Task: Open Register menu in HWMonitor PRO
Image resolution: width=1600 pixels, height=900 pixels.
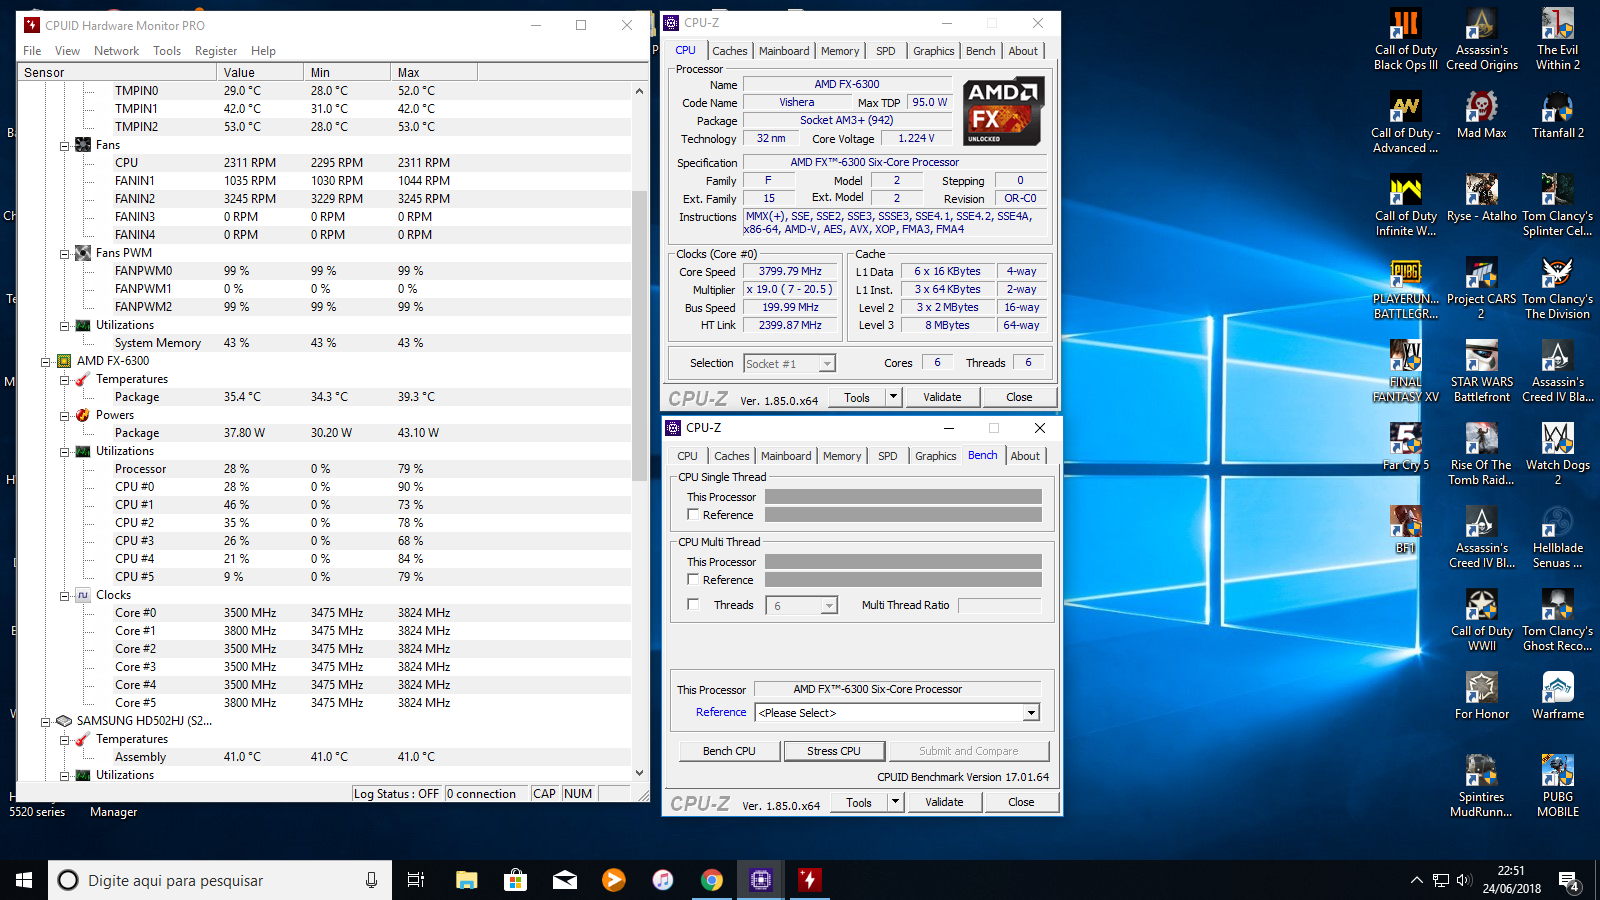Action: pos(216,51)
